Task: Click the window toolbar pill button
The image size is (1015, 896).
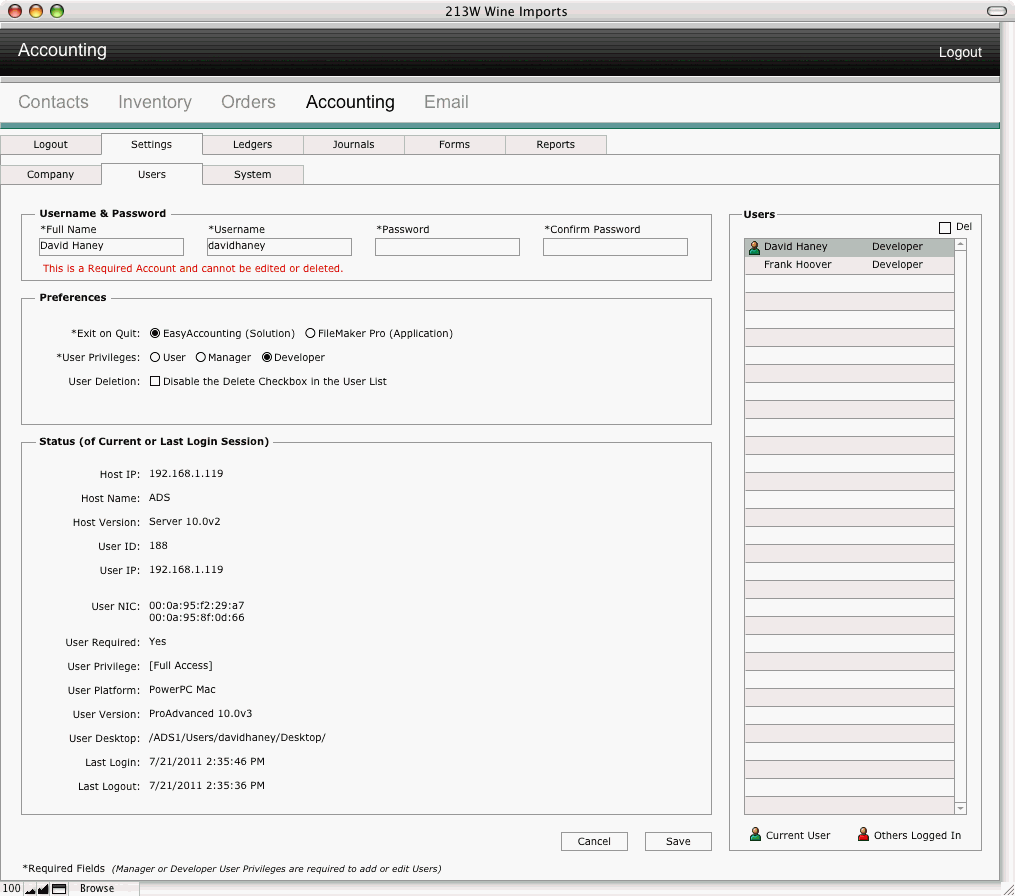Action: click(x=996, y=11)
